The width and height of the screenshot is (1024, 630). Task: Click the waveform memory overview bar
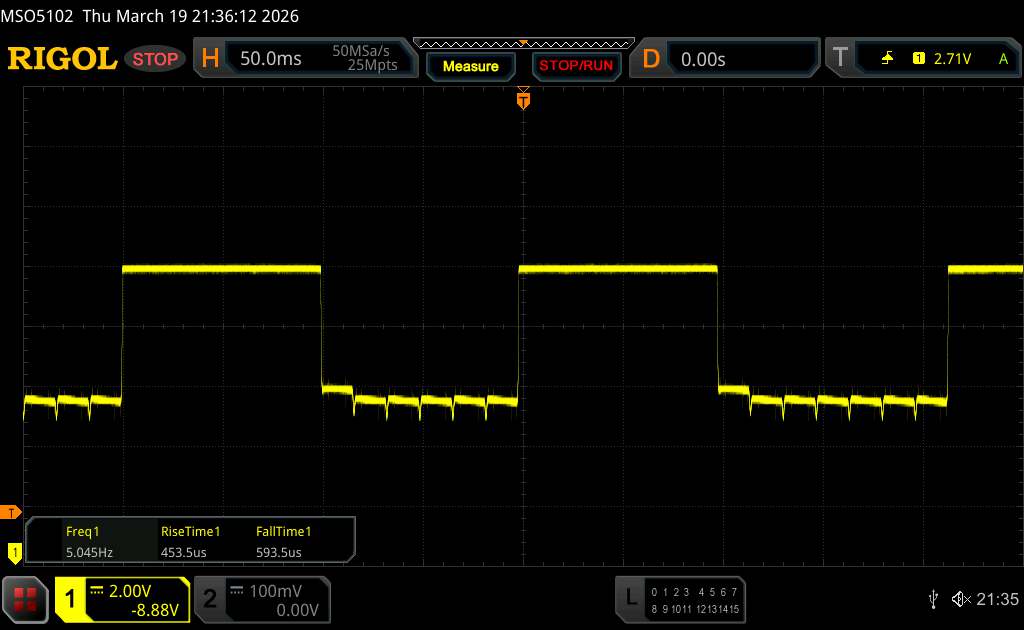523,43
